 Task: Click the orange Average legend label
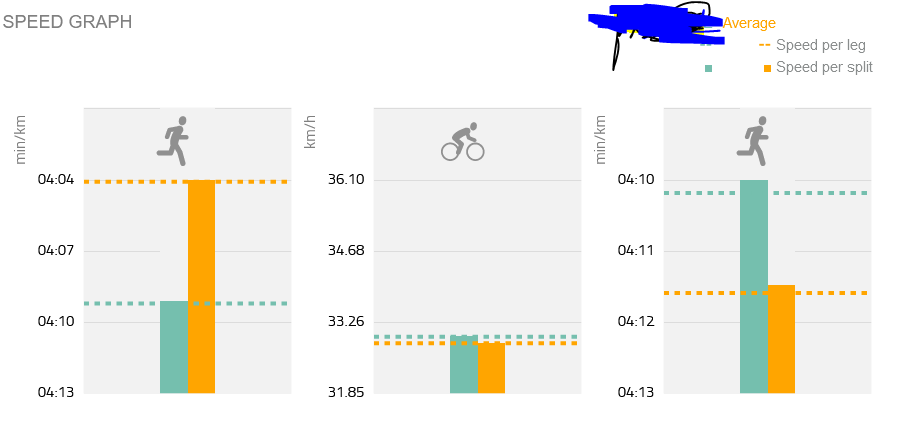749,23
